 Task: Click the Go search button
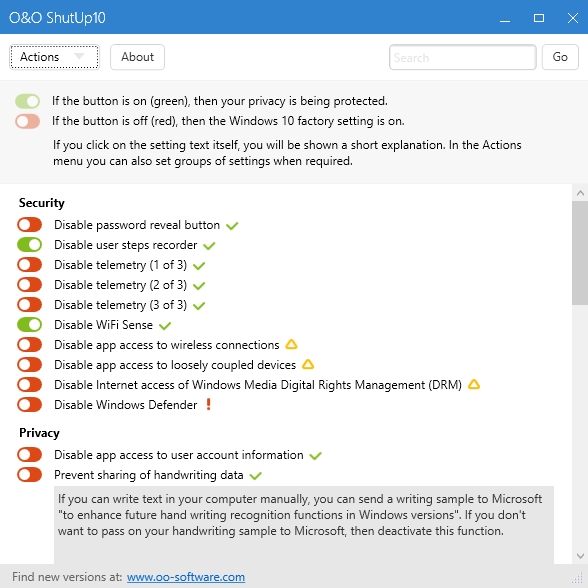click(560, 57)
